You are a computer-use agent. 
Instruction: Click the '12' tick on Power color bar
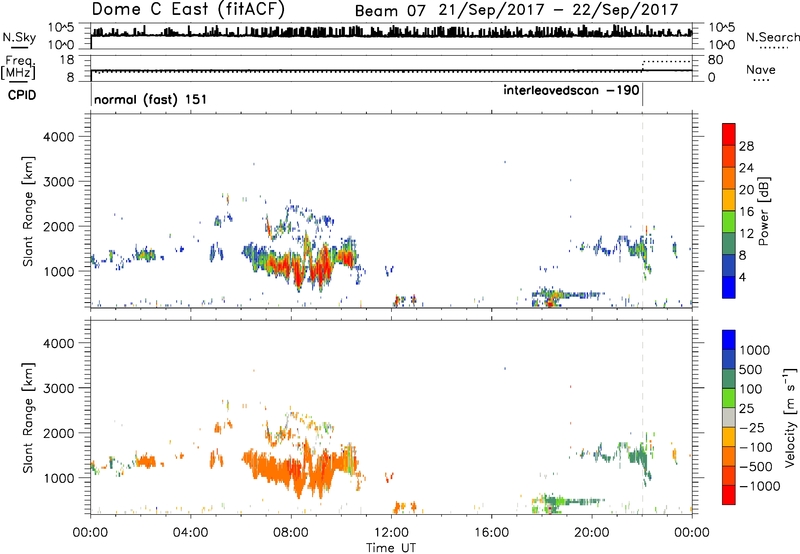coord(746,234)
